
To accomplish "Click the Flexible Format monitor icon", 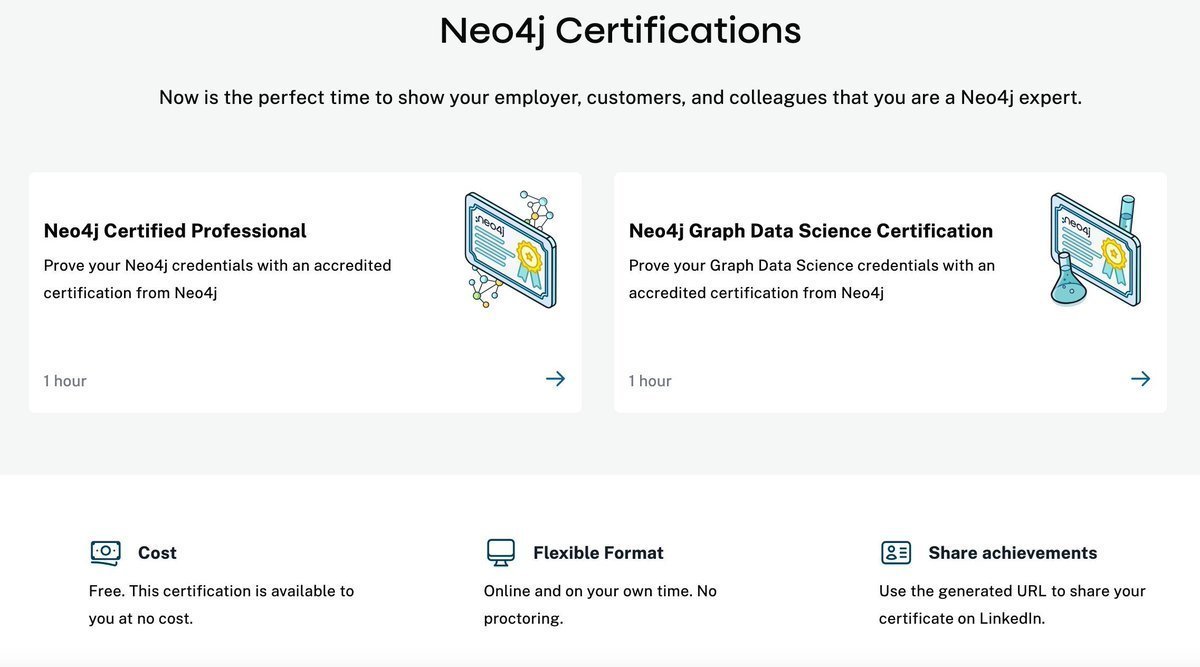I will click(x=500, y=552).
